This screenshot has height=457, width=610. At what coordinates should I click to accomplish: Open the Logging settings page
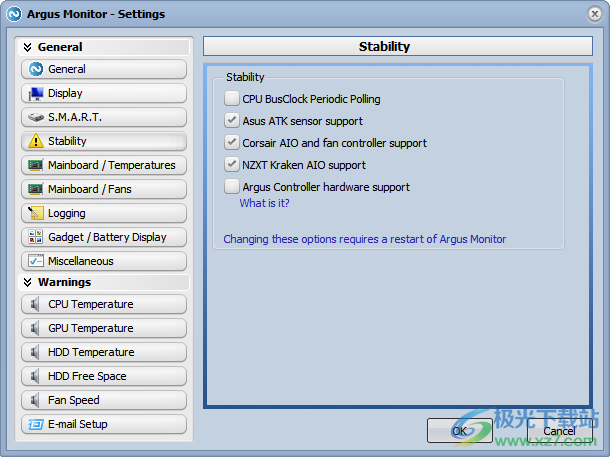[x=104, y=213]
